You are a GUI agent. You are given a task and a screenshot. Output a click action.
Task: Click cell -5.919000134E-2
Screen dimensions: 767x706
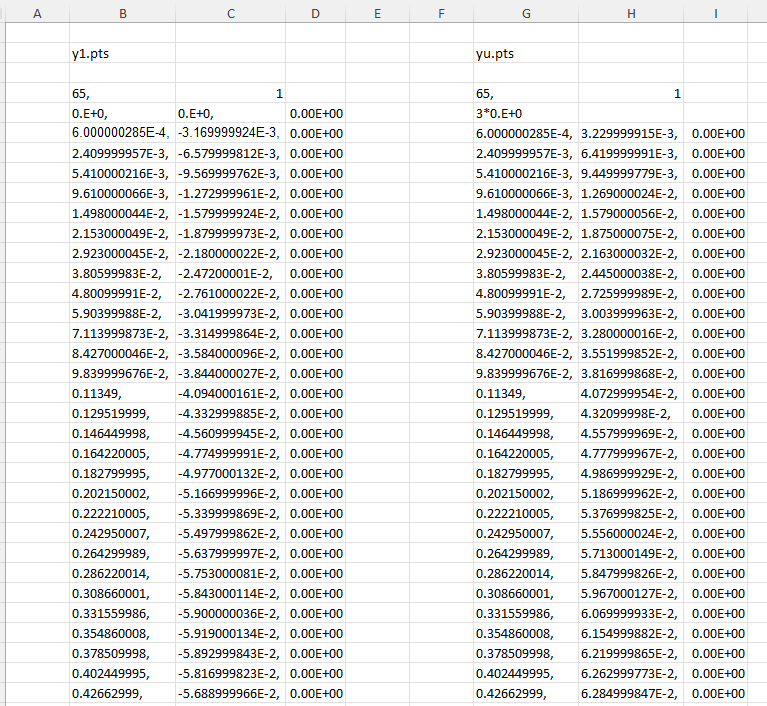[x=231, y=633]
